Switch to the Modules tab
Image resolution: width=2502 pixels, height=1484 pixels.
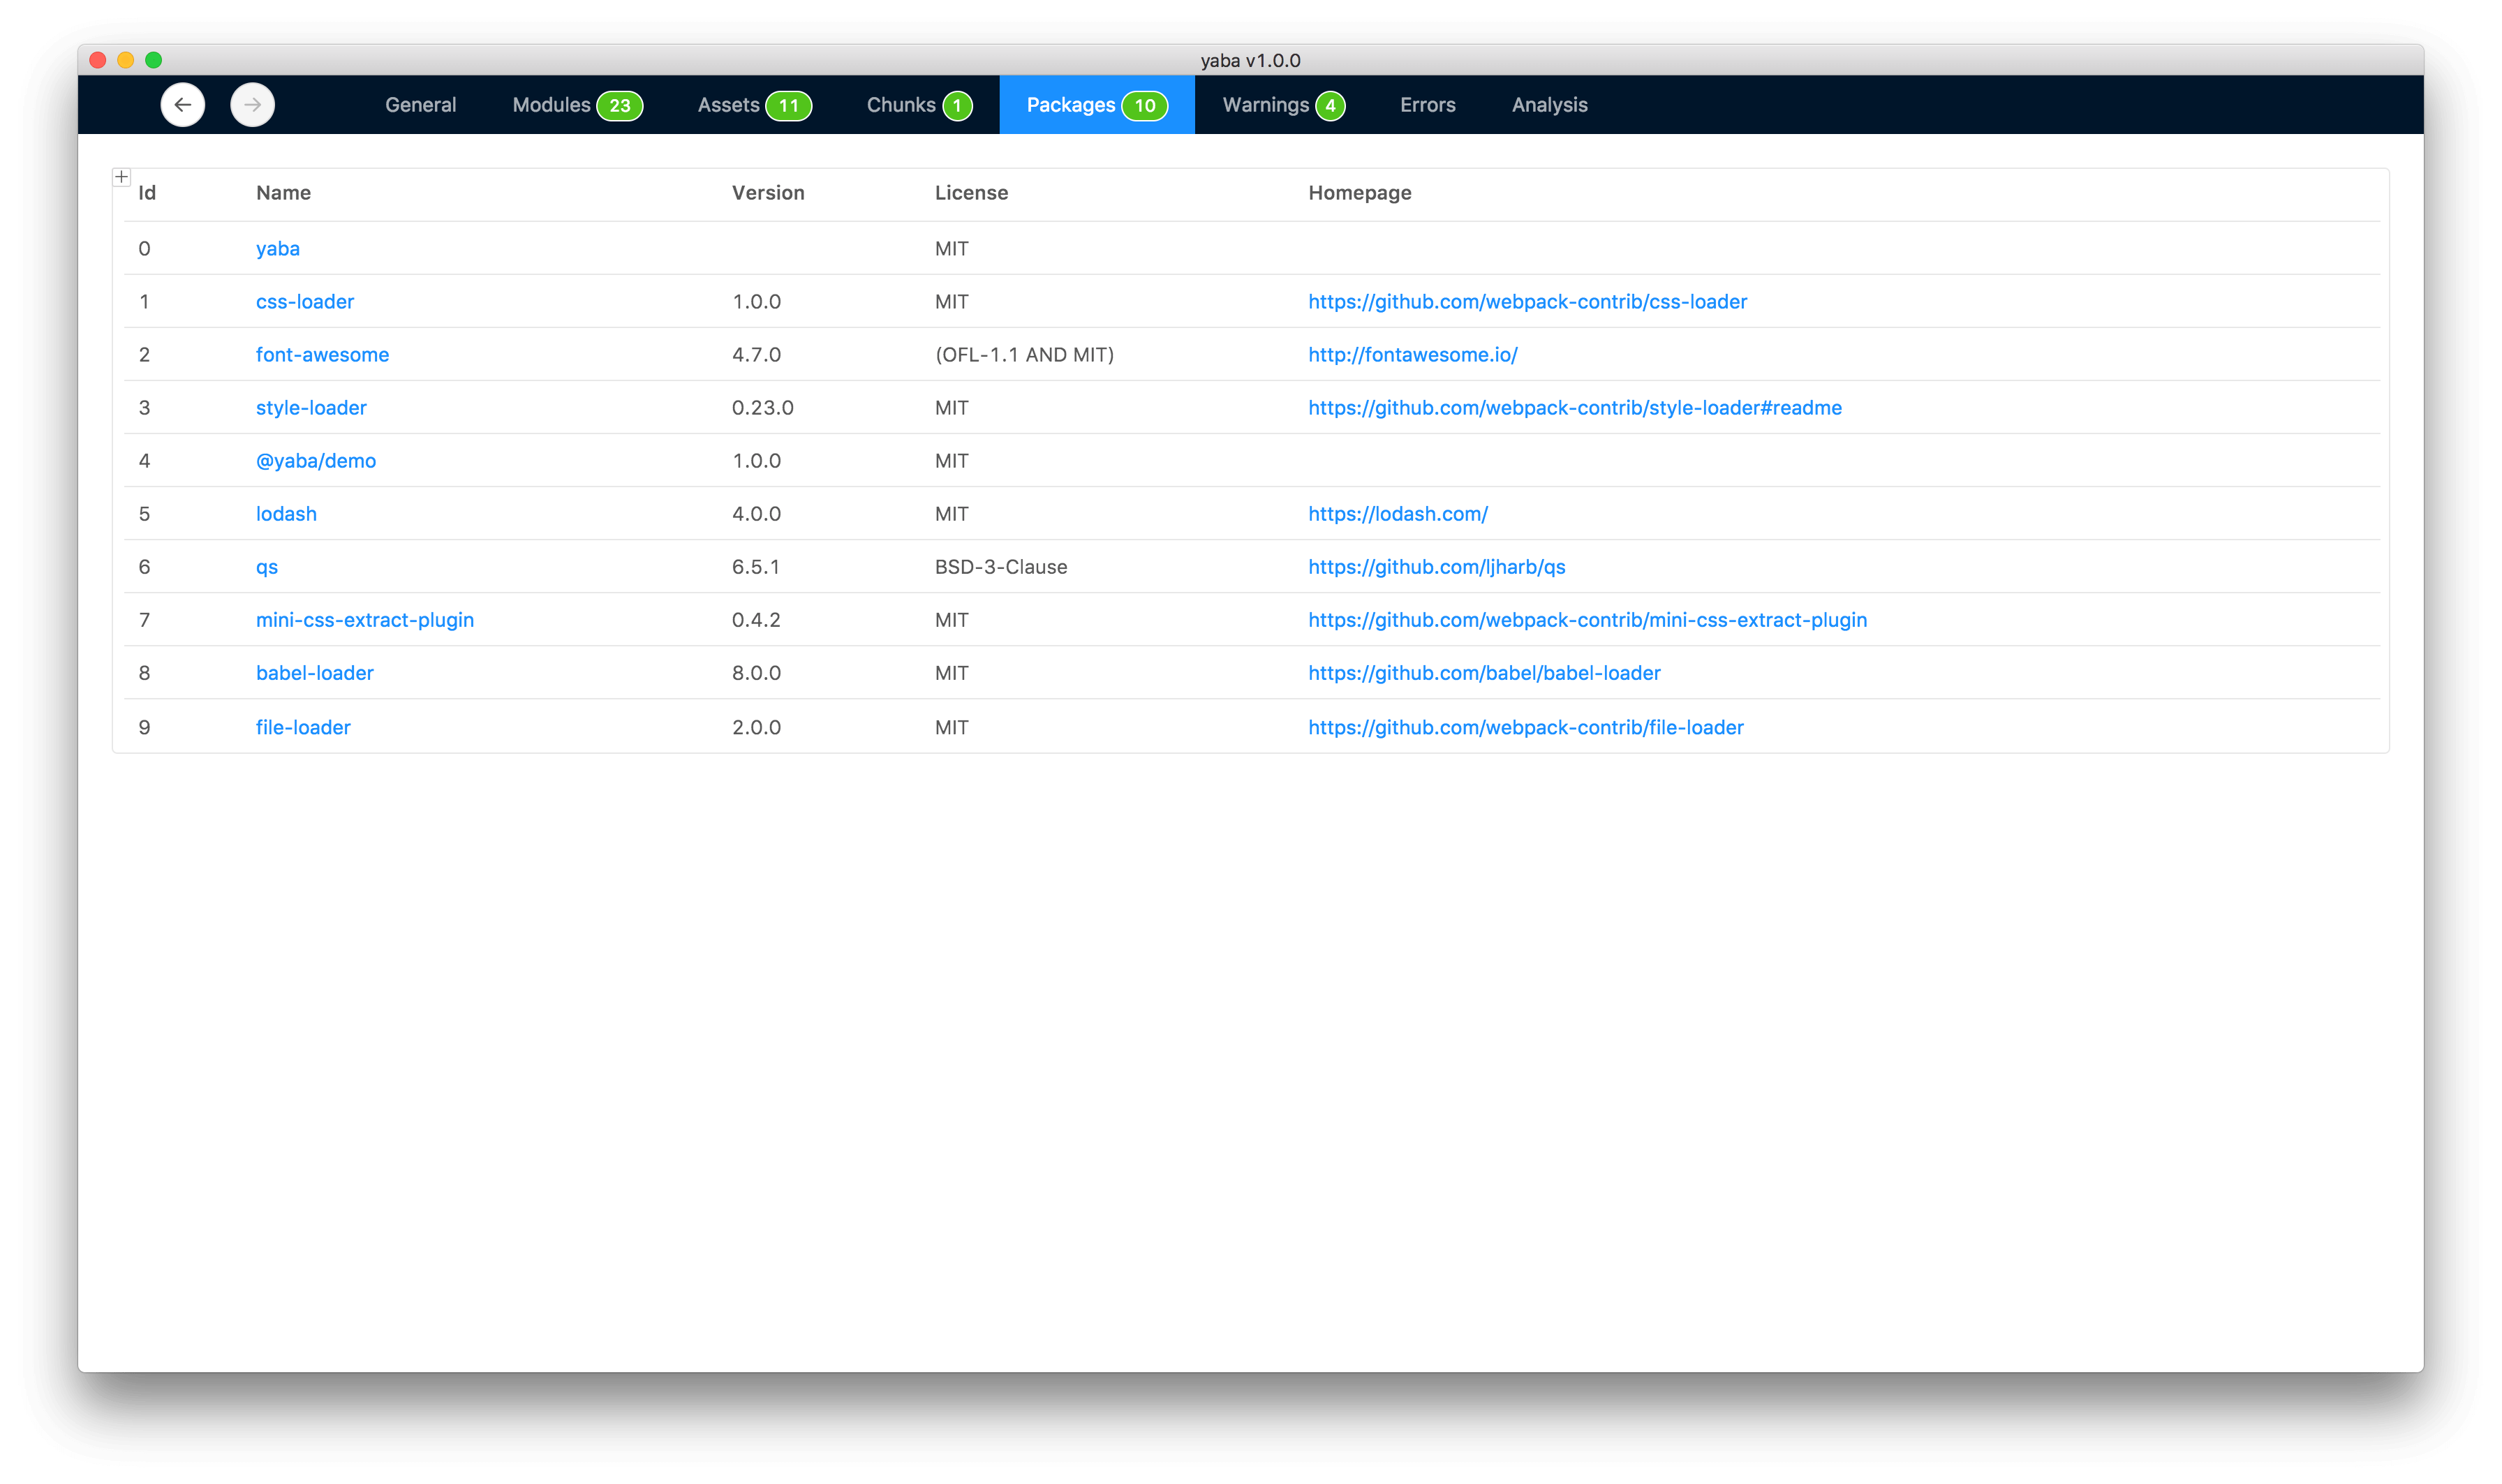[x=577, y=105]
